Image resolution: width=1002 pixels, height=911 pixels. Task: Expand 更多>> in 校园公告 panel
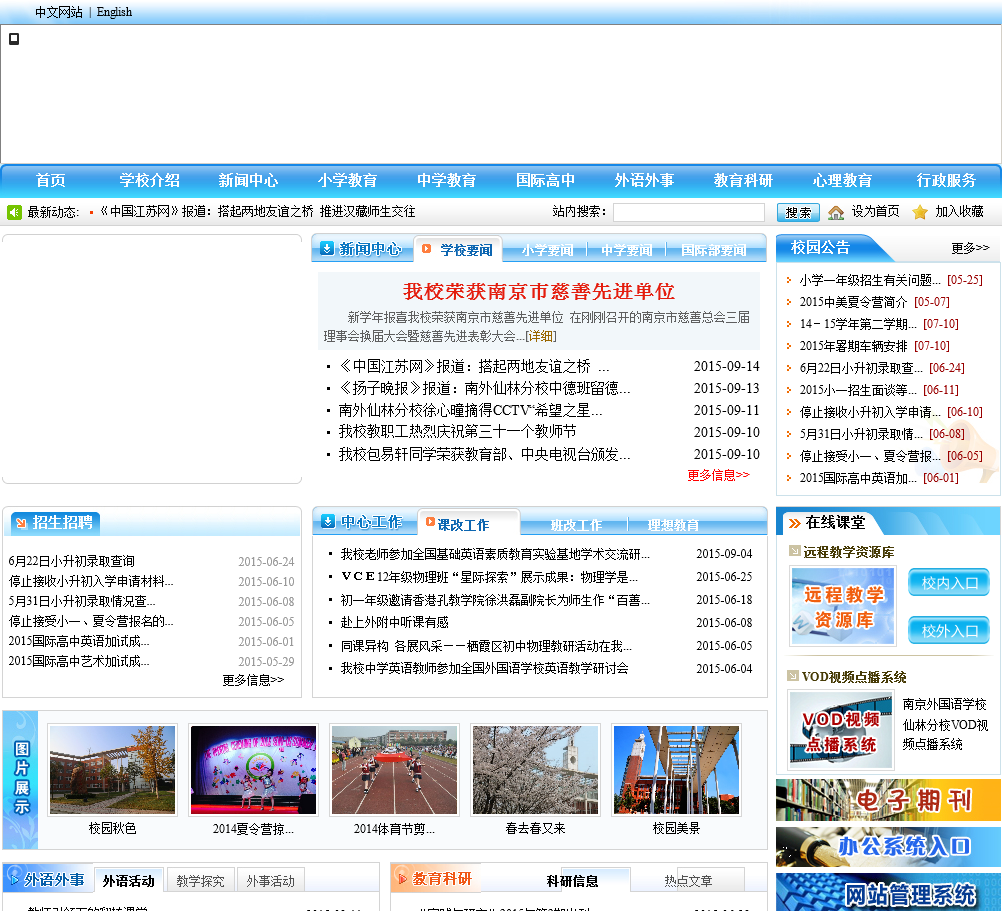(x=970, y=248)
